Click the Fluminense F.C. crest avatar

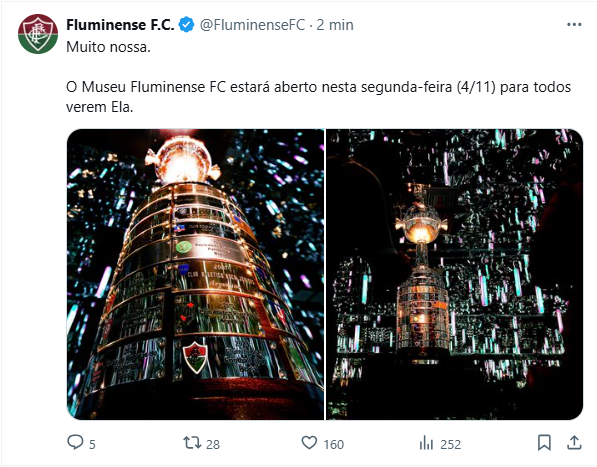pos(38,34)
